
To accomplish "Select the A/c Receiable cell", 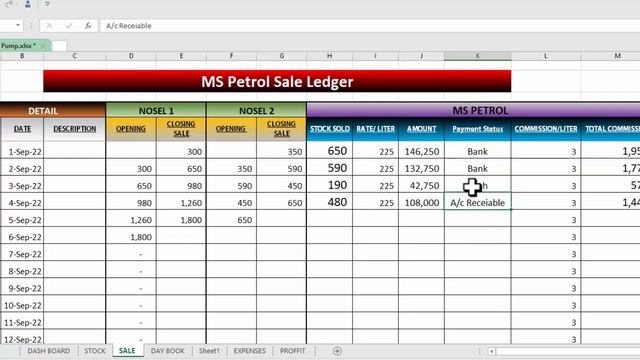I will point(478,202).
